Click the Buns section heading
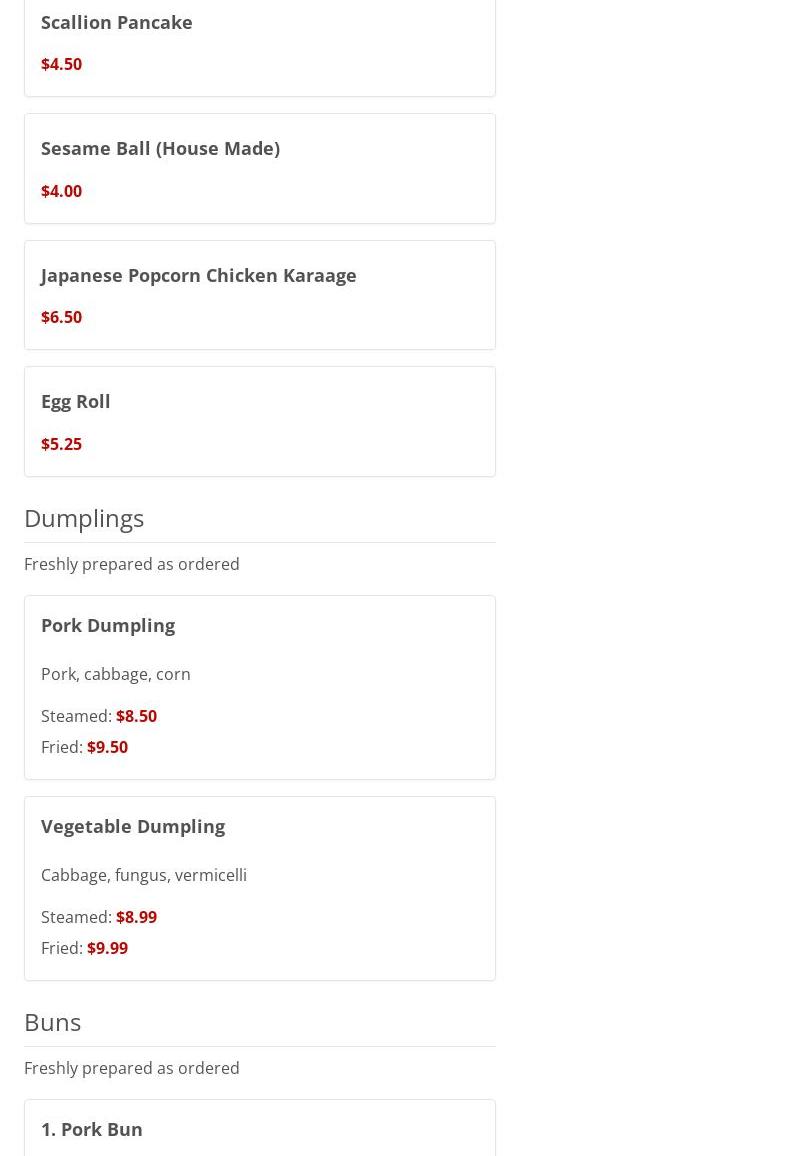 point(53,1022)
